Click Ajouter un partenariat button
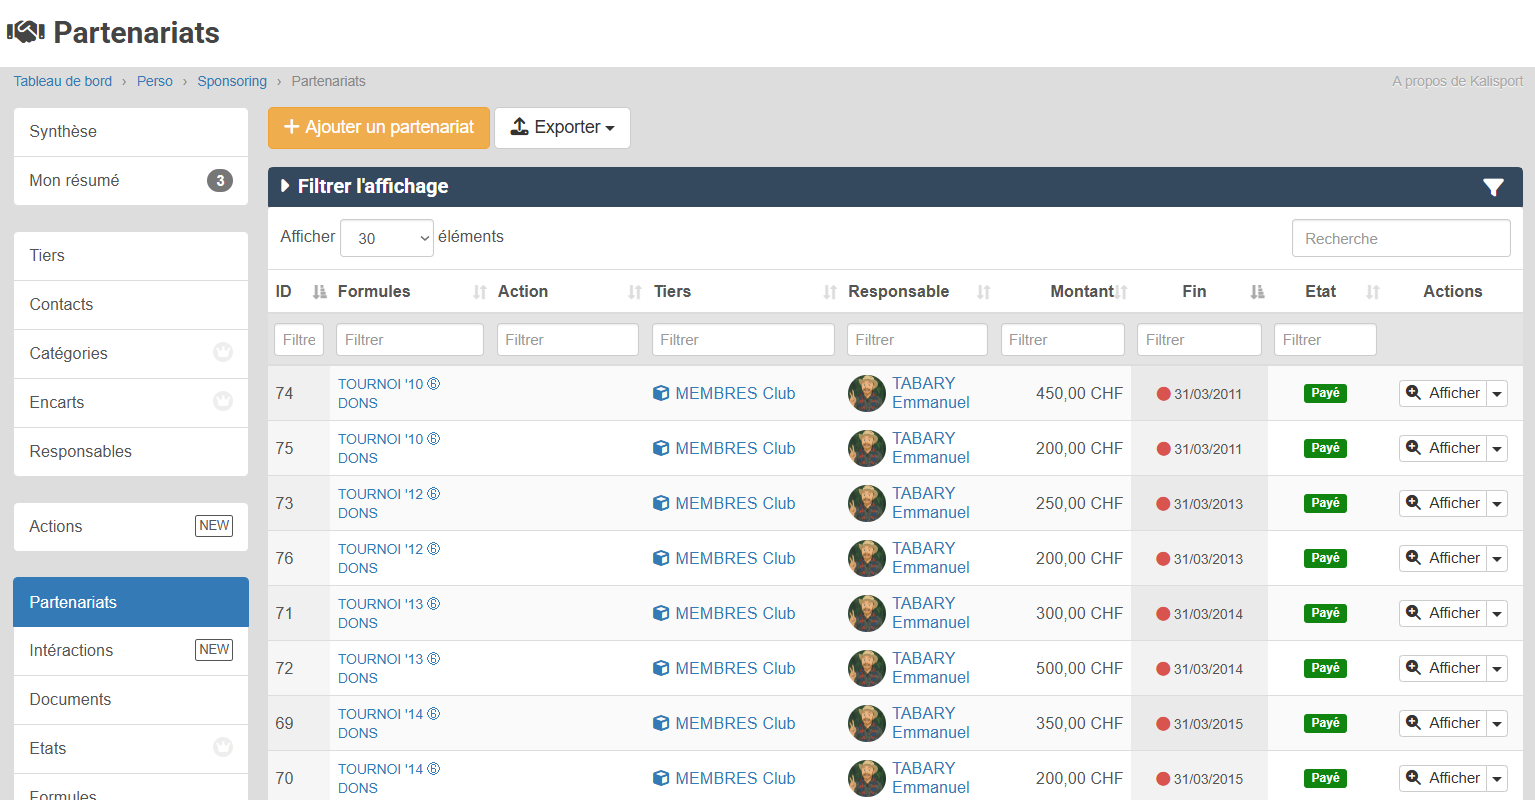 [x=378, y=128]
